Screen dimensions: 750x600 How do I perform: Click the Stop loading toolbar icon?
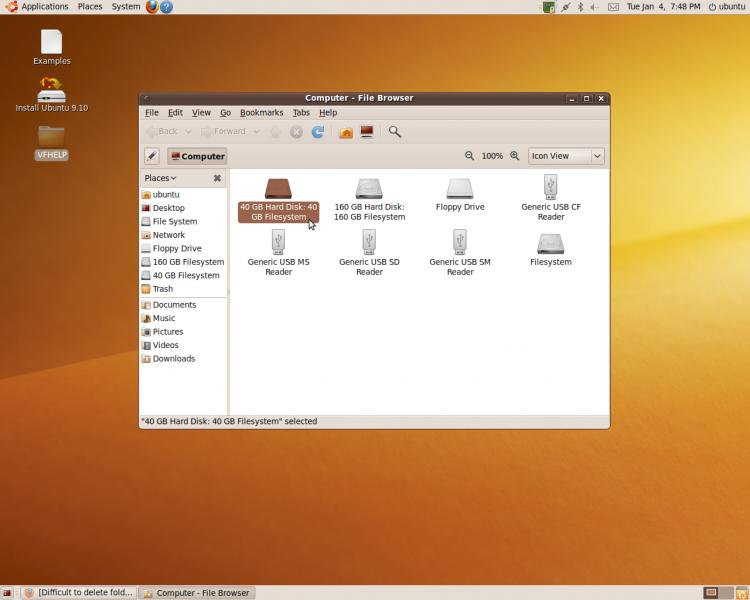pos(296,132)
